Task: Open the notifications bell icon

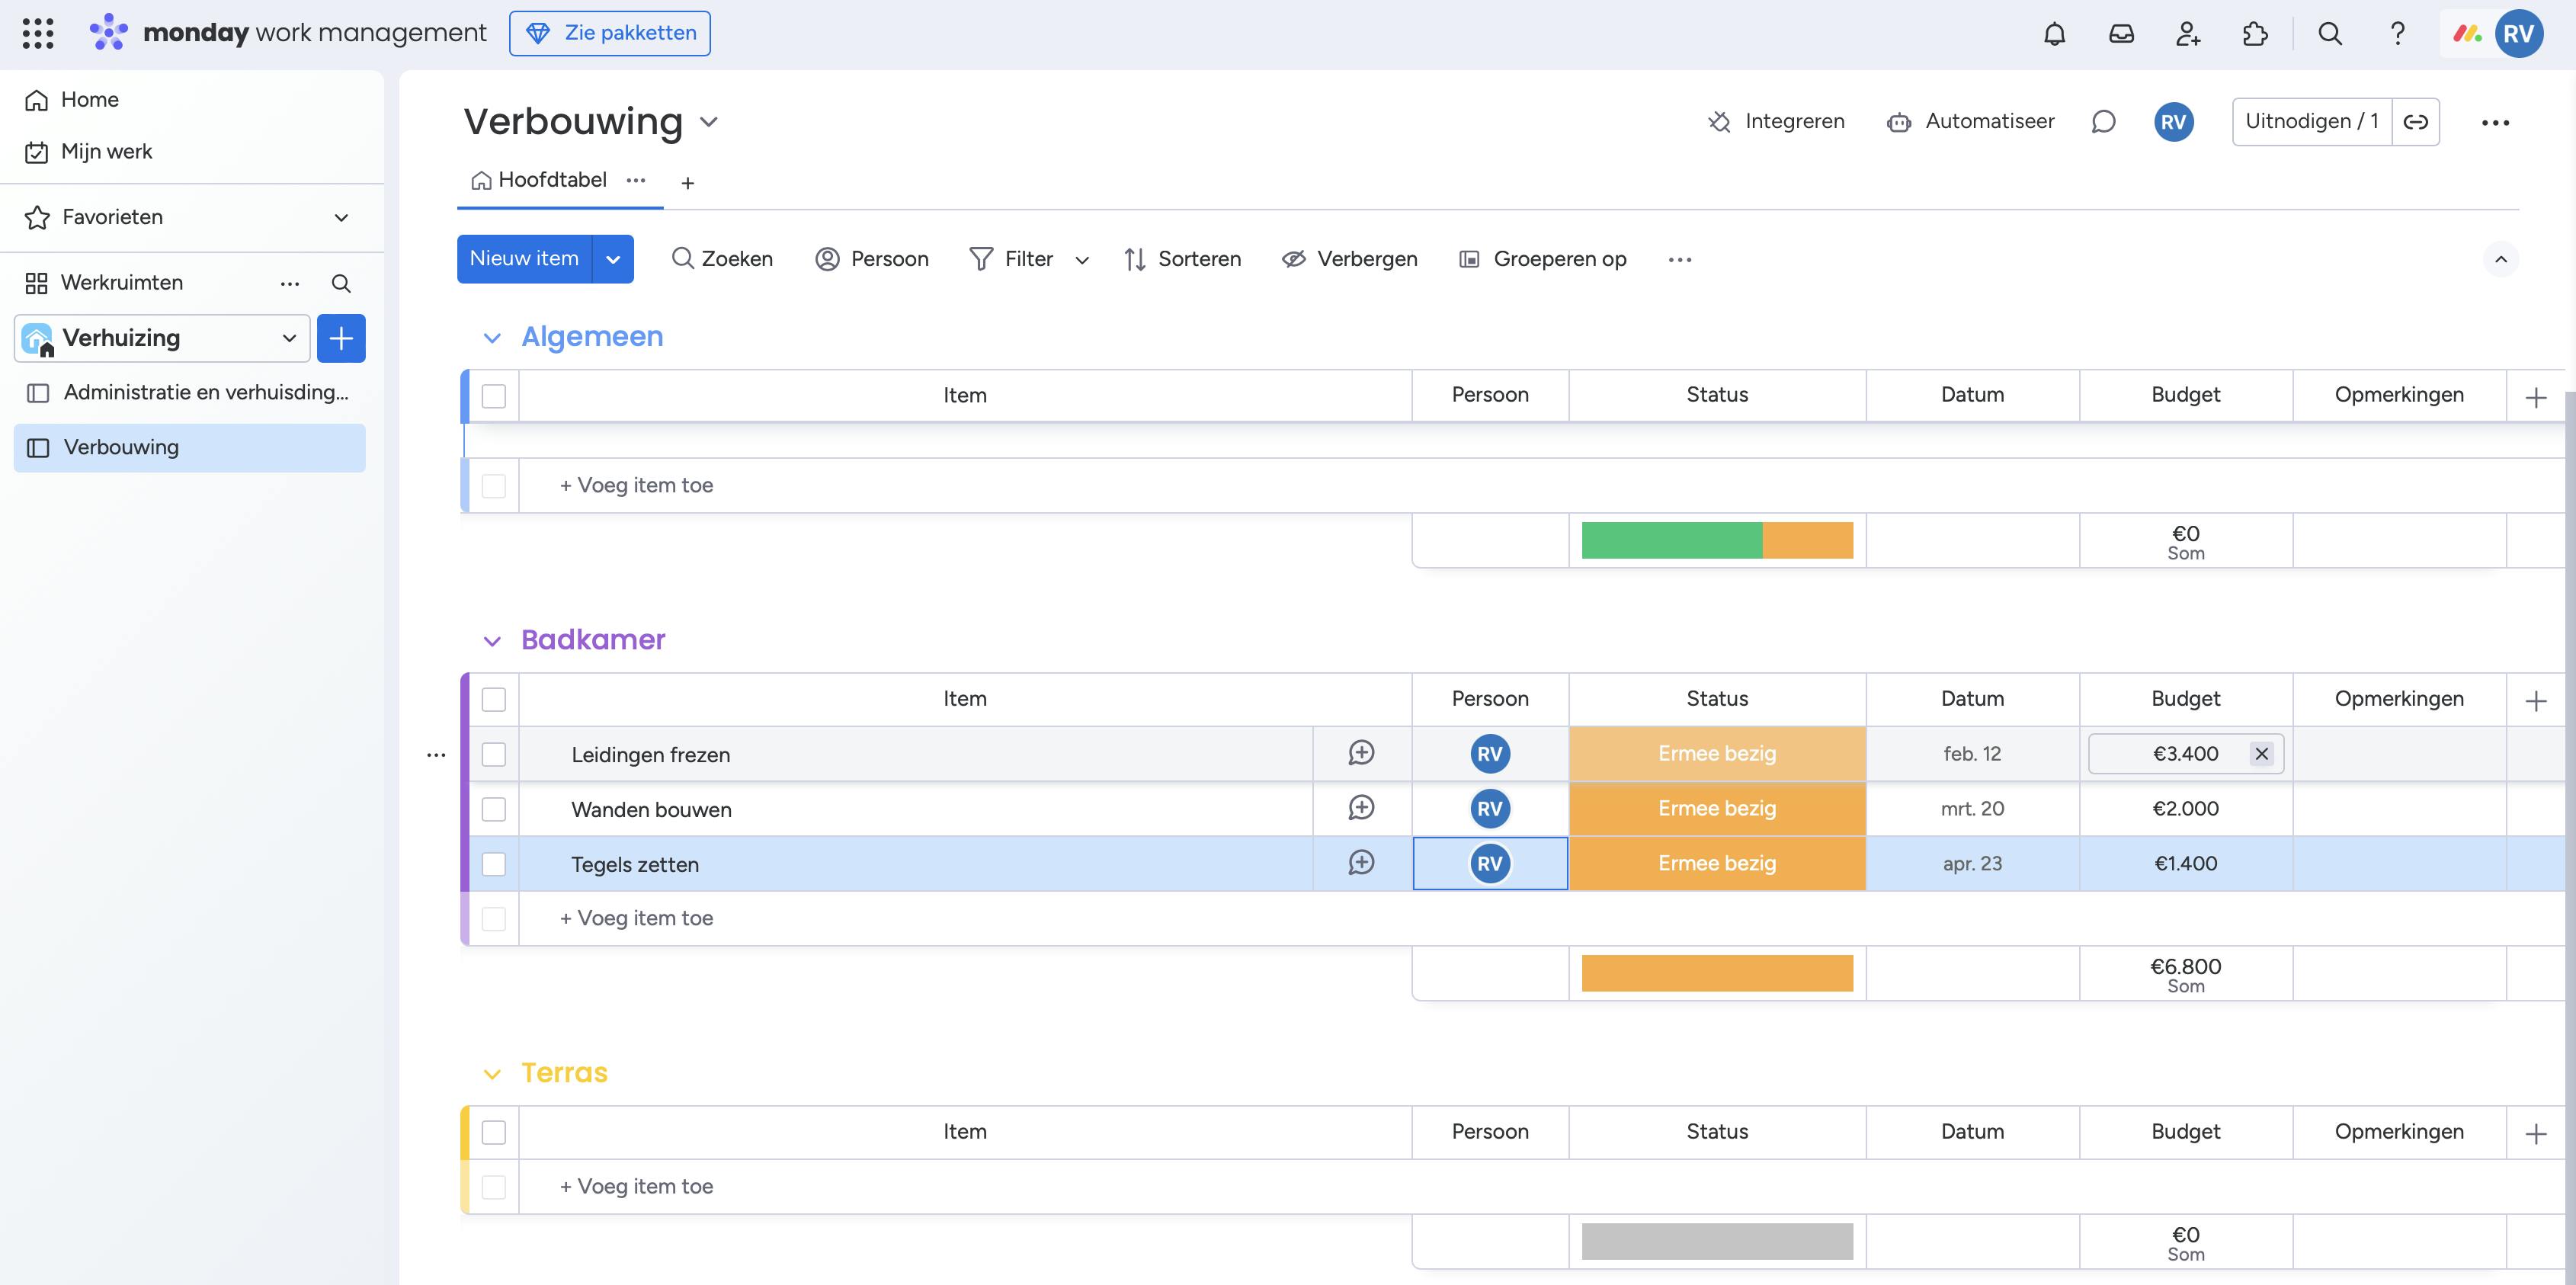Action: pyautogui.click(x=2054, y=34)
